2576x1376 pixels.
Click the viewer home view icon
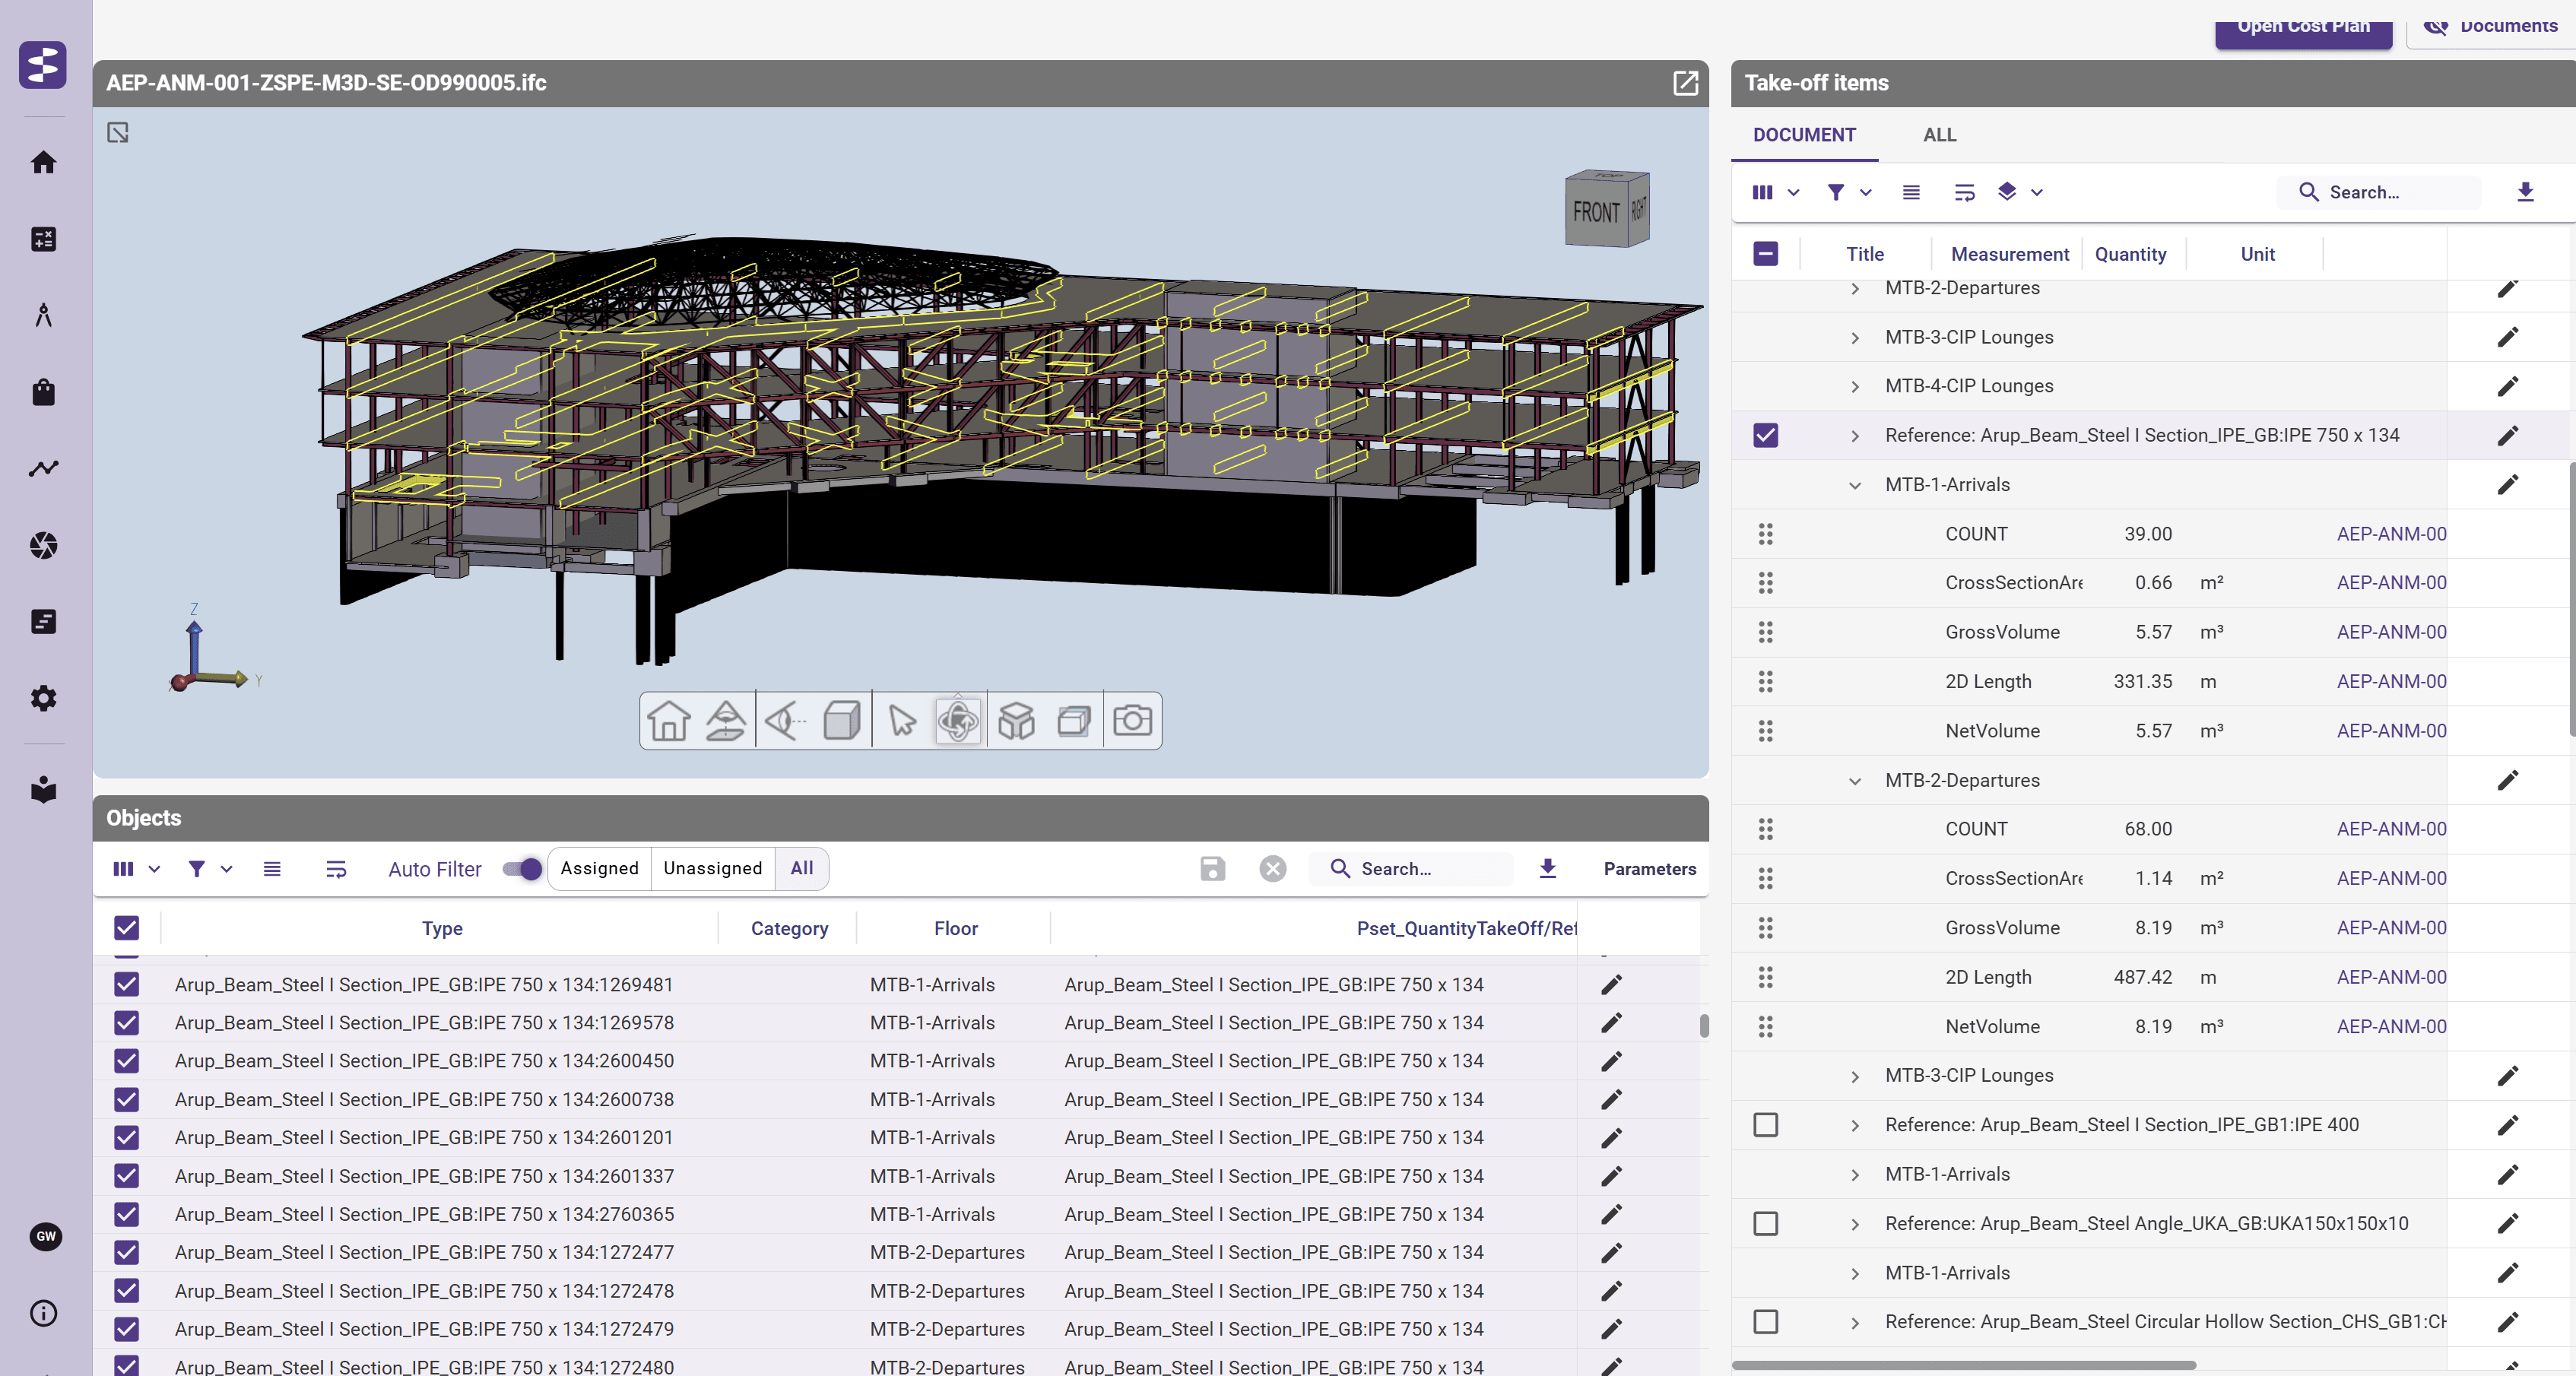668,720
